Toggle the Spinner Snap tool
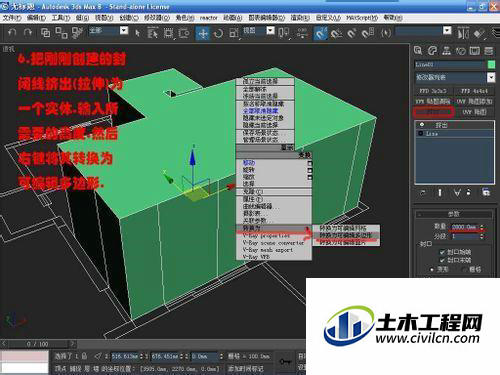 pyautogui.click(x=368, y=33)
